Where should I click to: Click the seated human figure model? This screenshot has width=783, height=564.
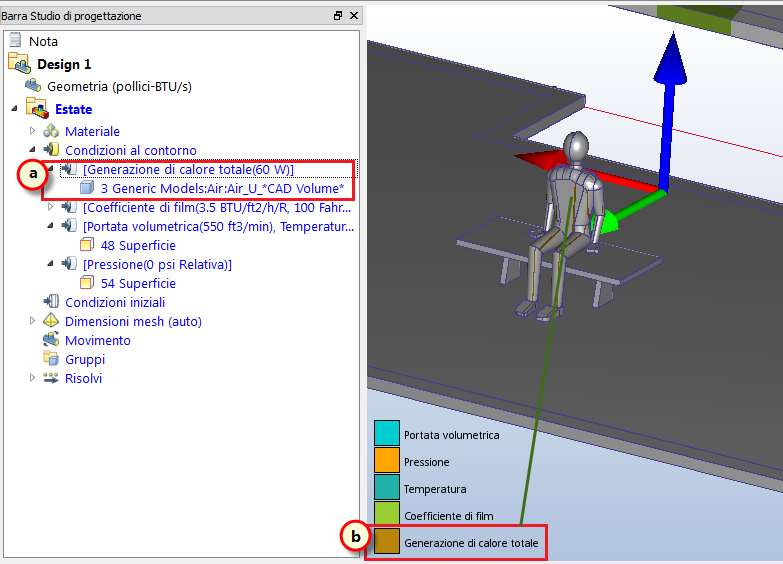[562, 225]
